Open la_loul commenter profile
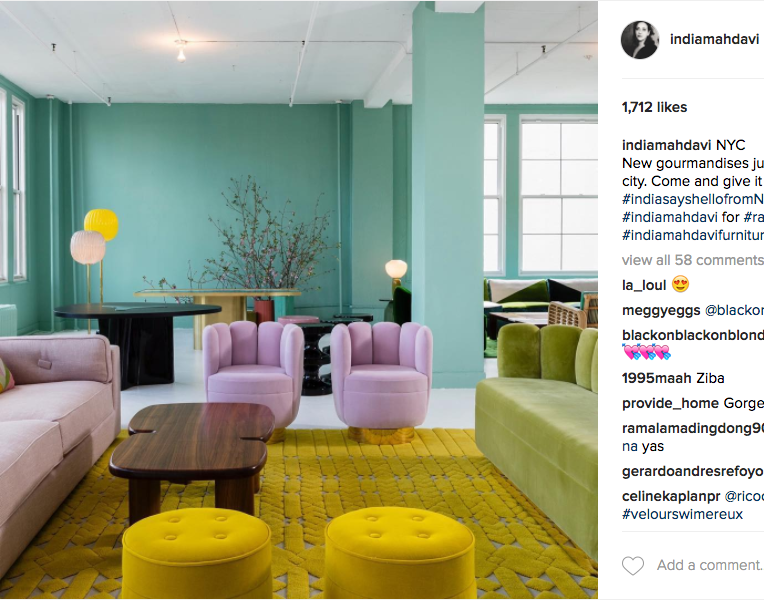764x600 pixels. tap(644, 285)
